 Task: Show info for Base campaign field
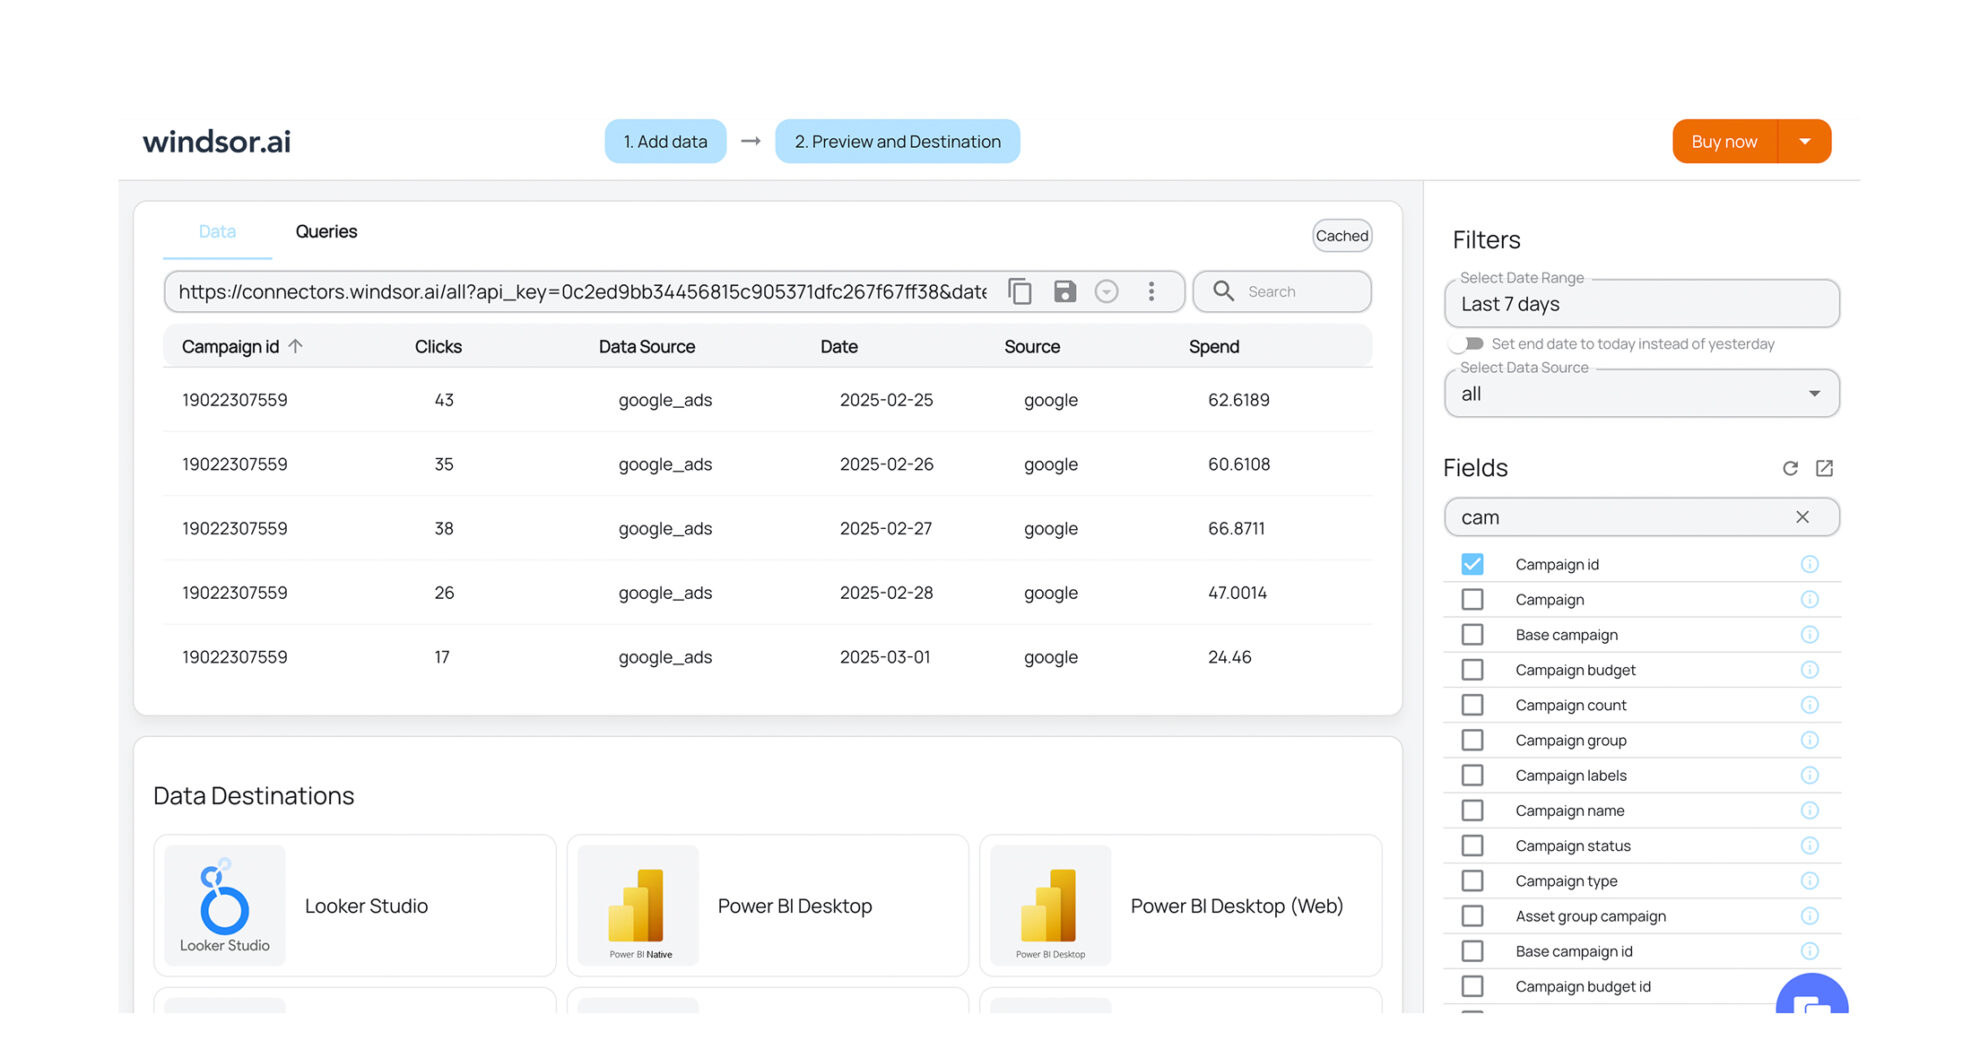coord(1809,634)
